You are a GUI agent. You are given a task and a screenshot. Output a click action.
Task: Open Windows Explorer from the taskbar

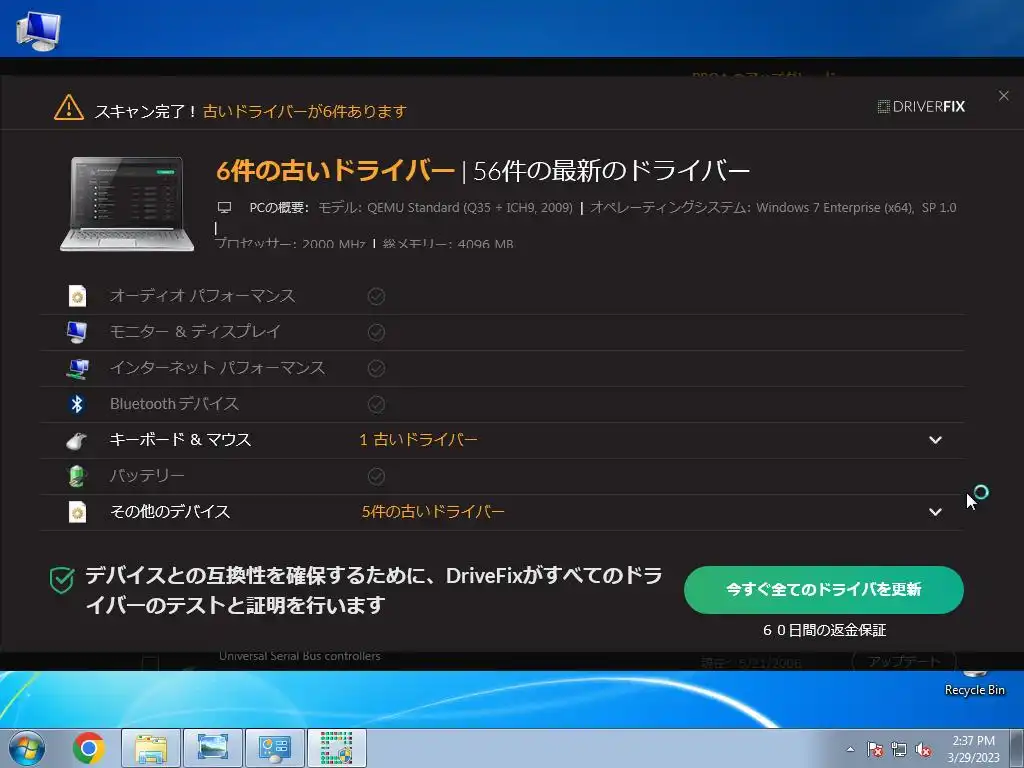coord(150,748)
